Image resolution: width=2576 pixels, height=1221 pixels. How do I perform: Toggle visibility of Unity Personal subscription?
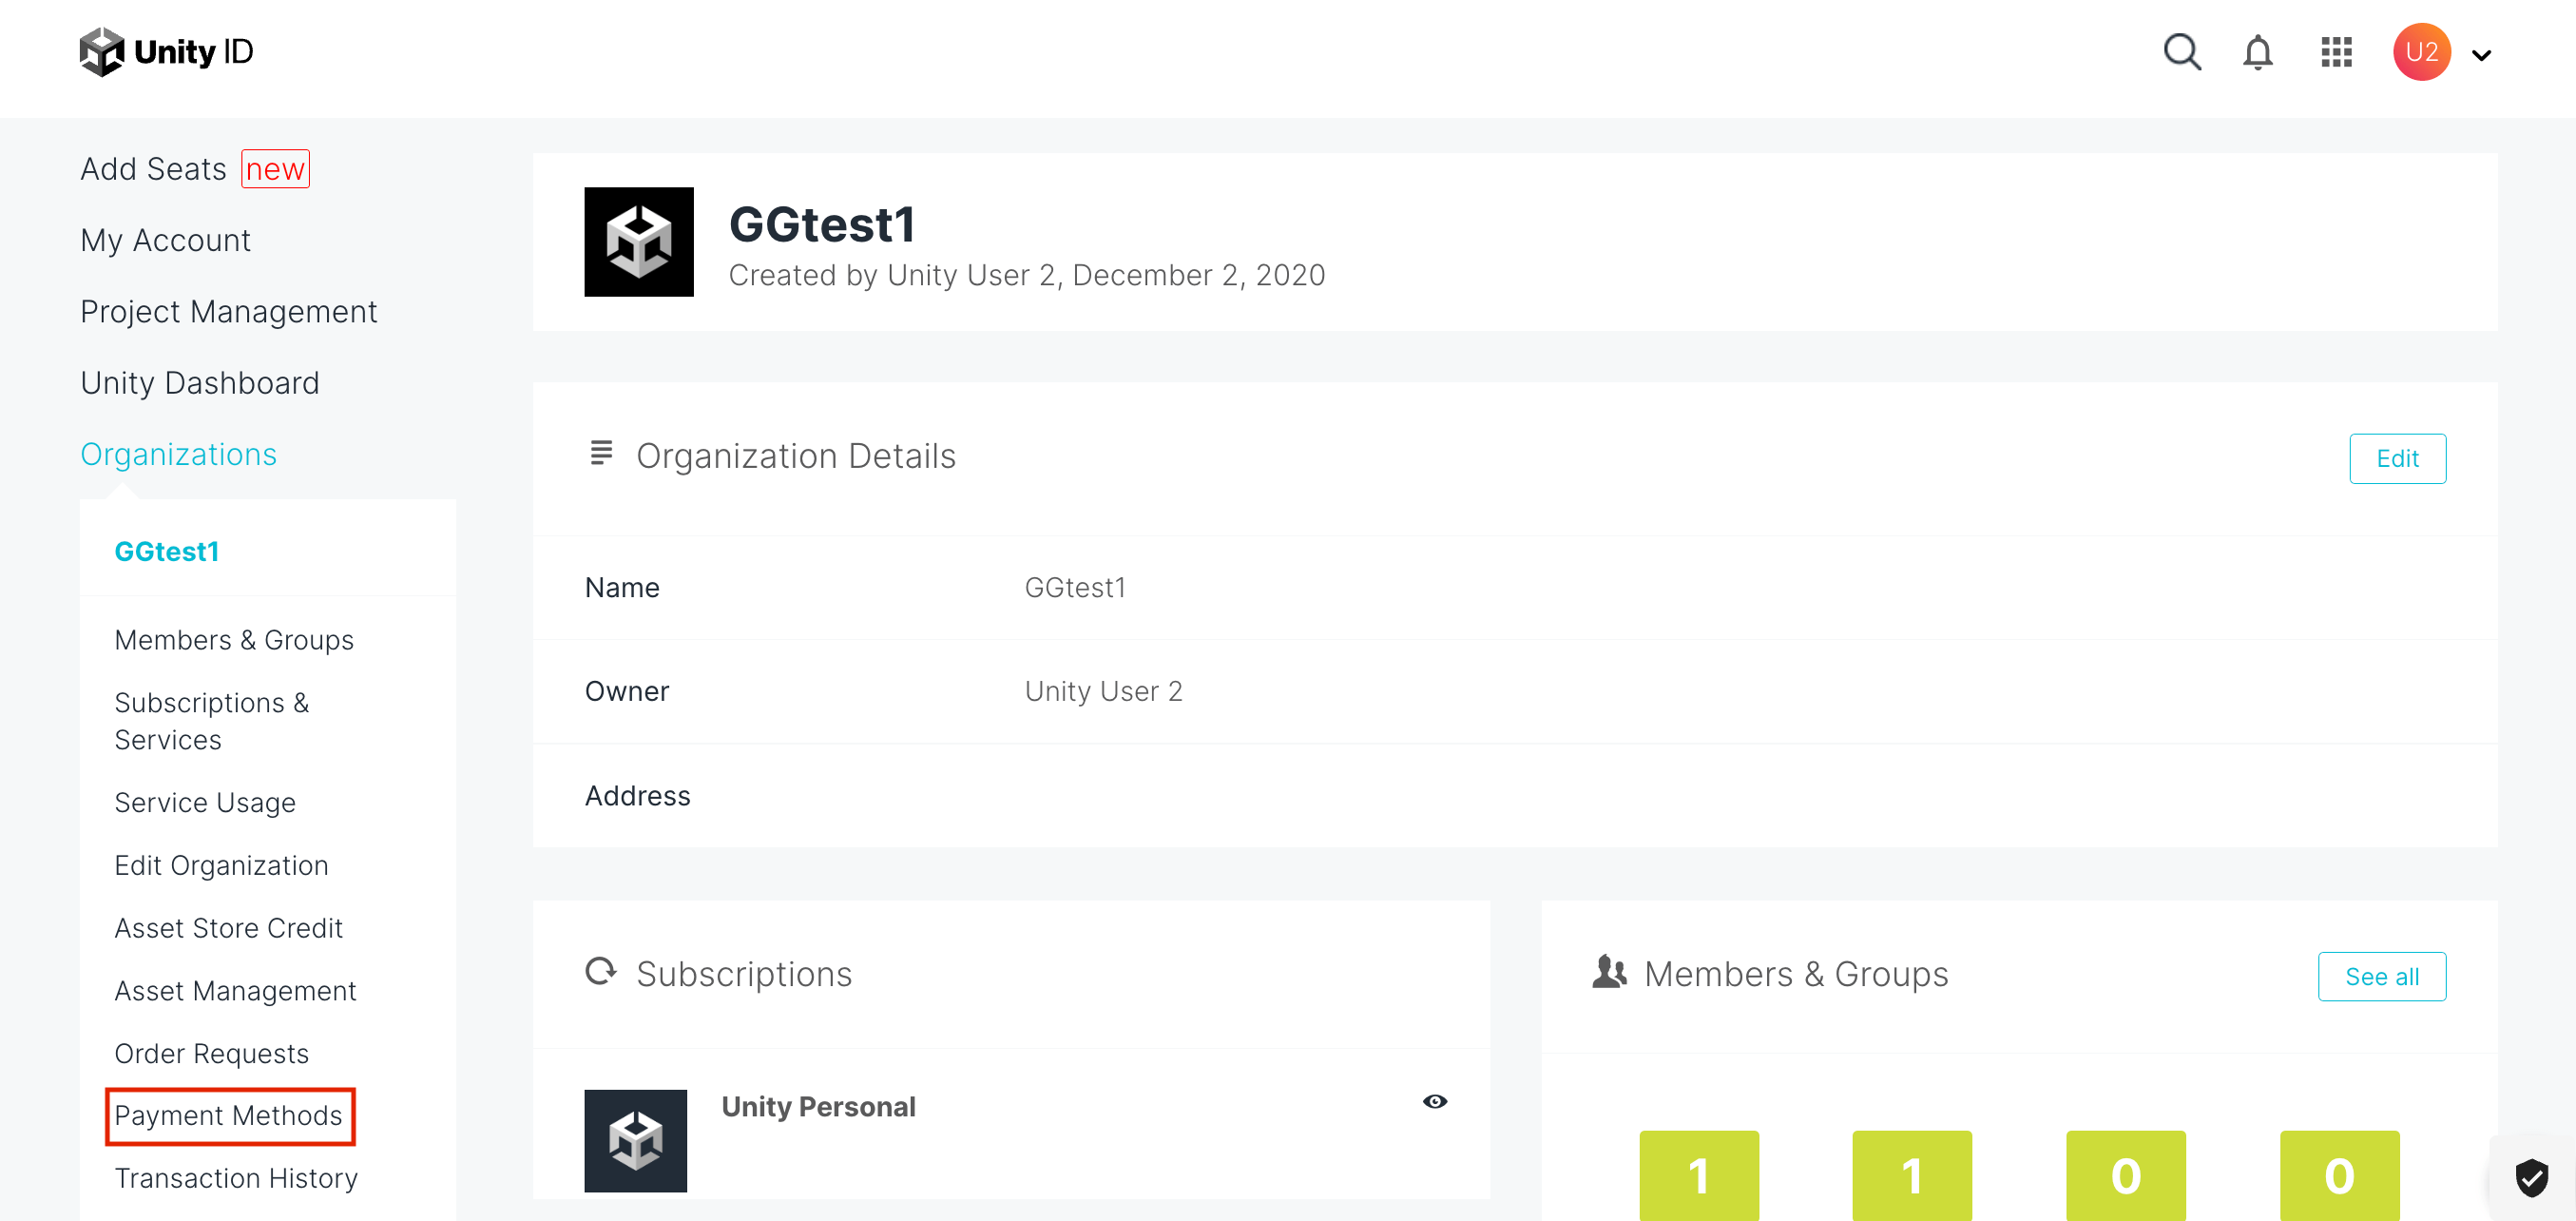point(1435,1101)
